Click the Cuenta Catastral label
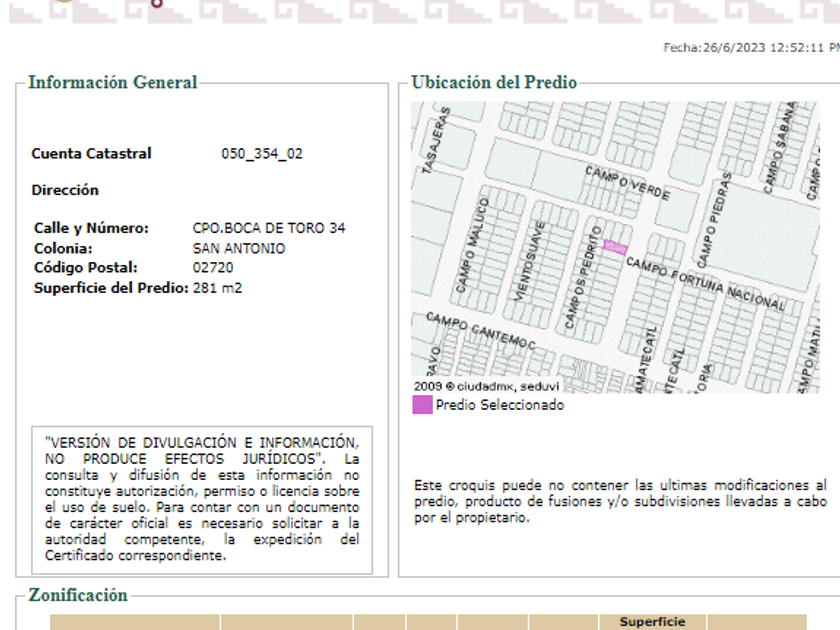Viewport: 840px width, 630px height. click(92, 154)
